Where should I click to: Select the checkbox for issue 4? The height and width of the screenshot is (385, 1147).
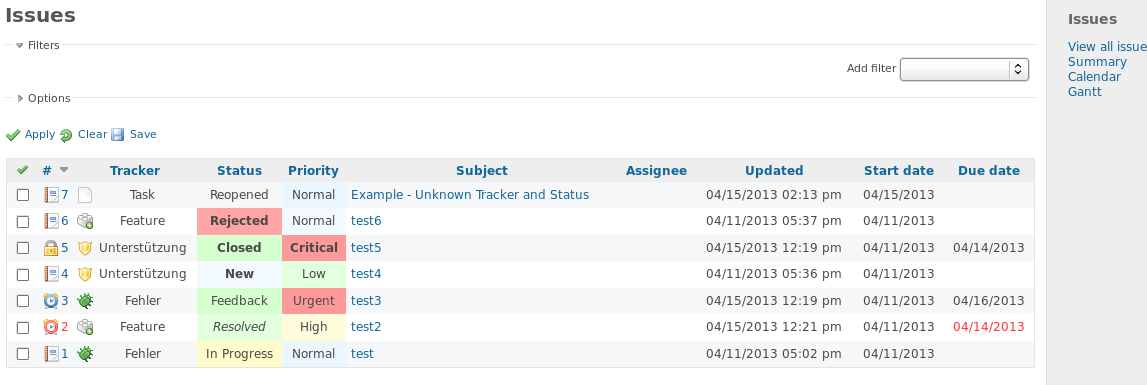23,274
